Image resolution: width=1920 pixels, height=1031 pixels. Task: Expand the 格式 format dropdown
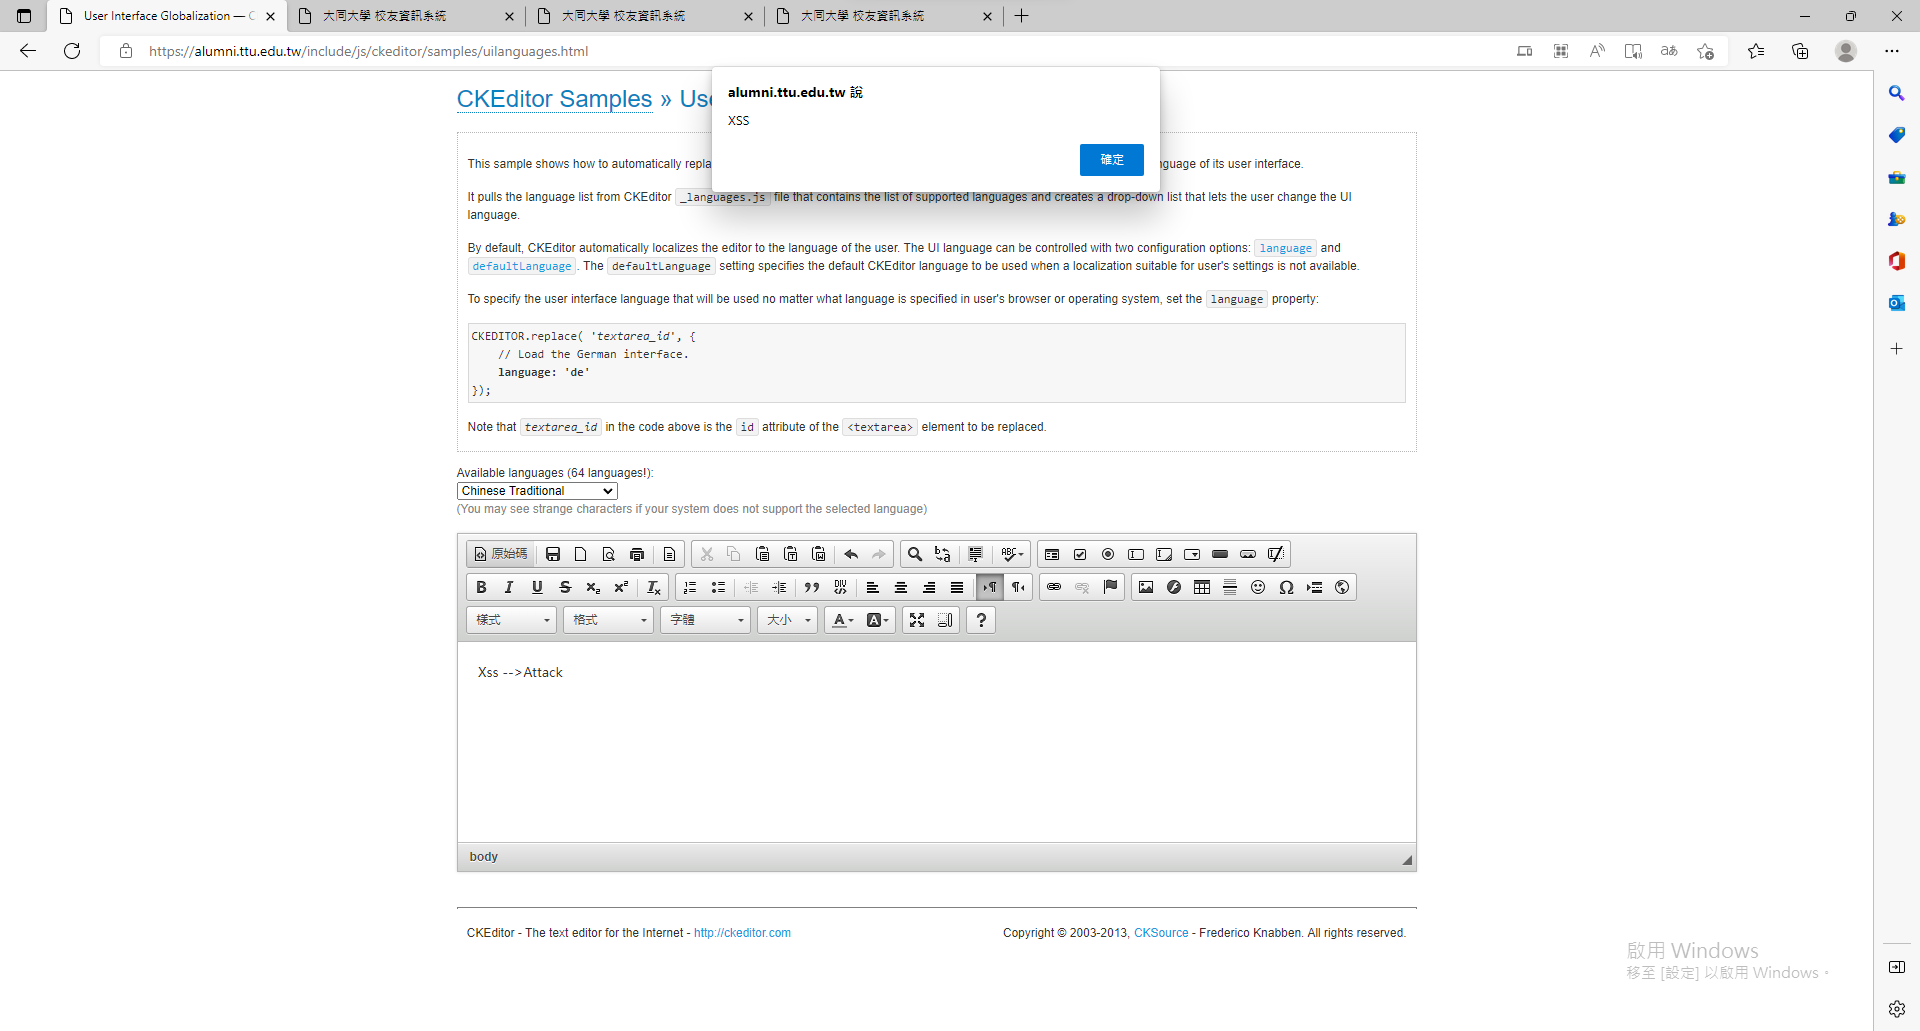pyautogui.click(x=608, y=620)
